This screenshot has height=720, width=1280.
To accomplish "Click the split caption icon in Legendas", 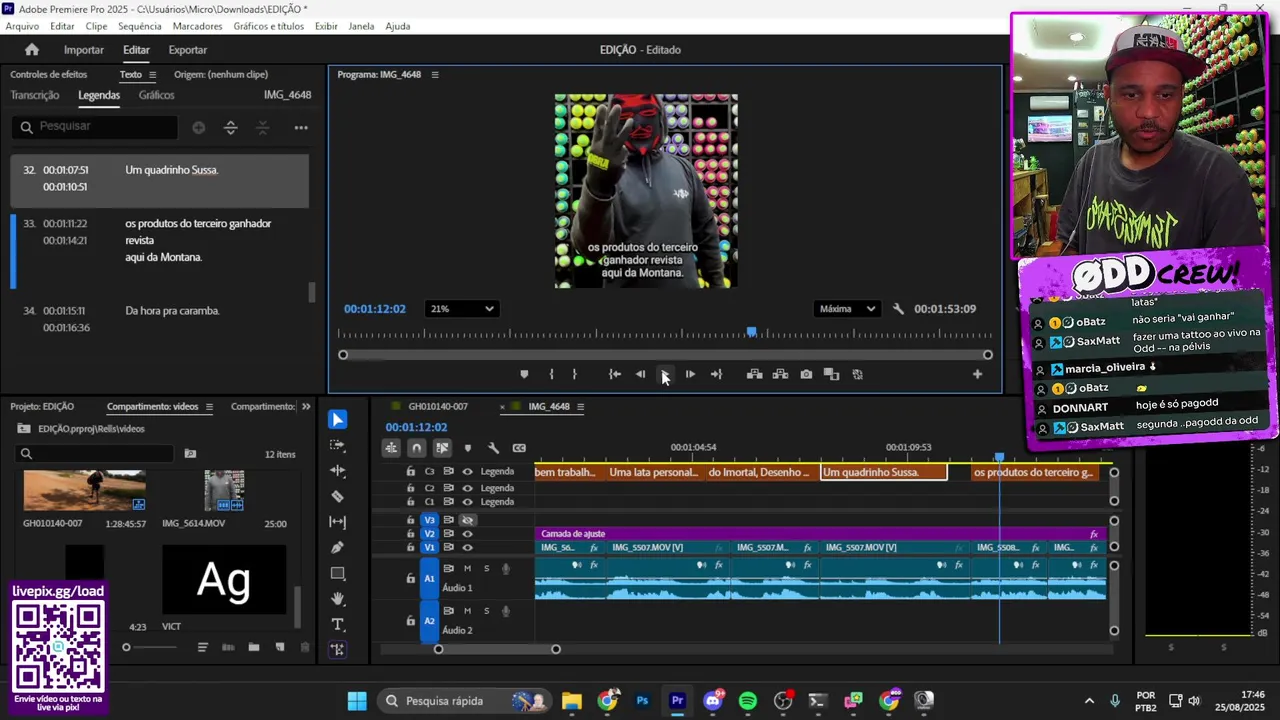I will pyautogui.click(x=230, y=128).
